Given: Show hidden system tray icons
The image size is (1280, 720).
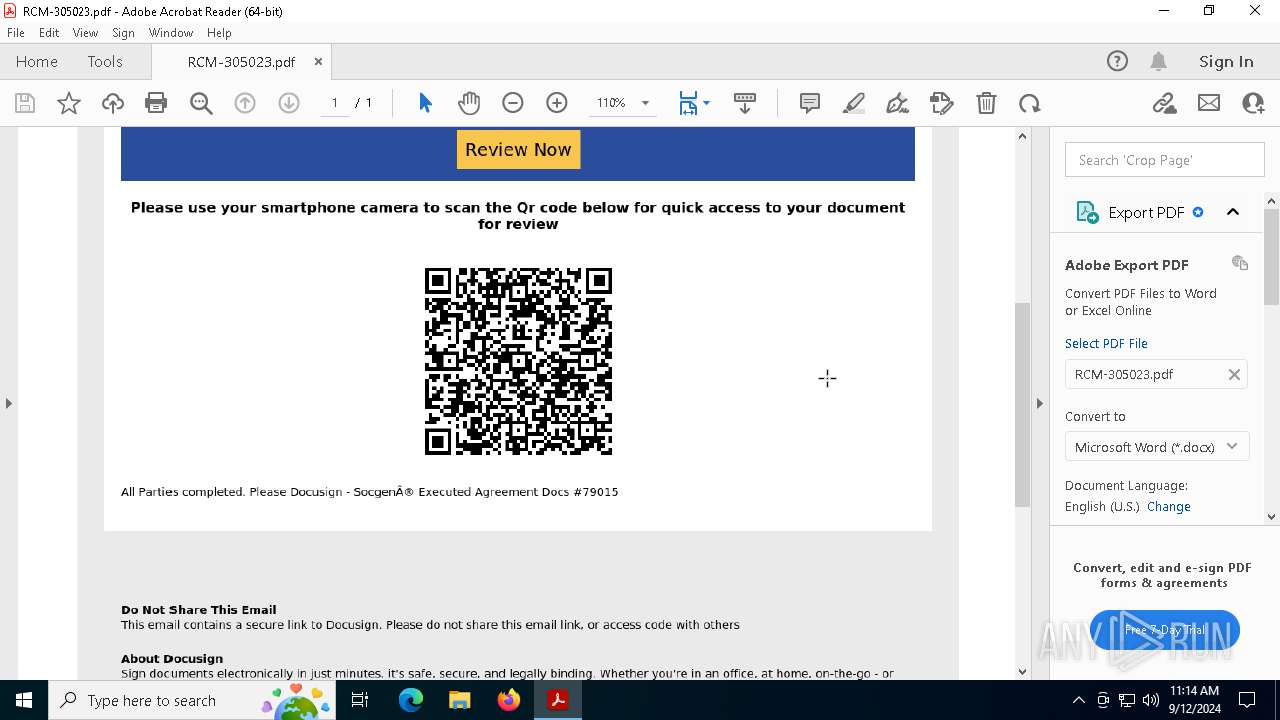Looking at the screenshot, I should tap(1078, 700).
